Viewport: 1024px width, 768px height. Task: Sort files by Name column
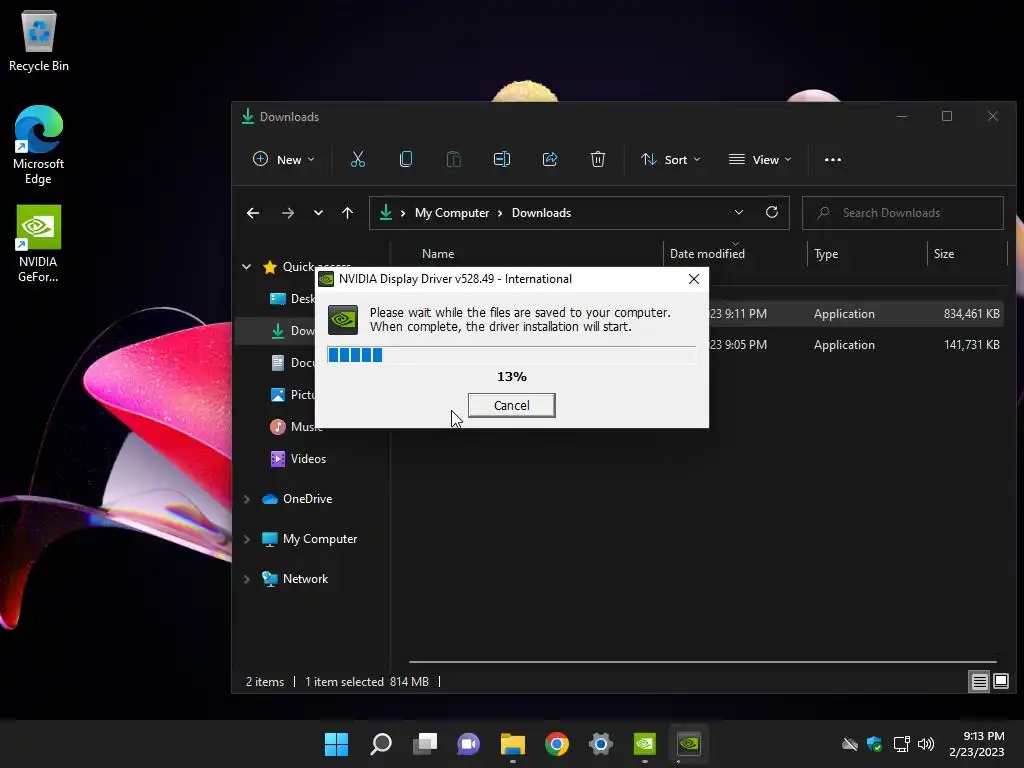[x=438, y=254]
